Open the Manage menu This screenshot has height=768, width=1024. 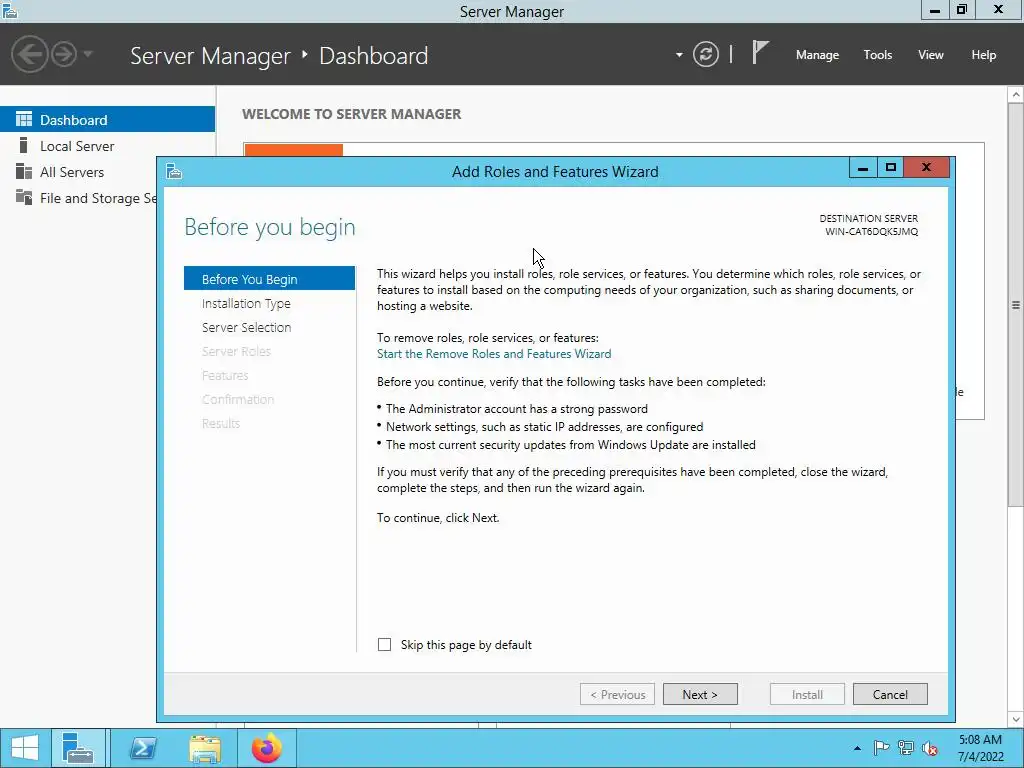pos(817,55)
